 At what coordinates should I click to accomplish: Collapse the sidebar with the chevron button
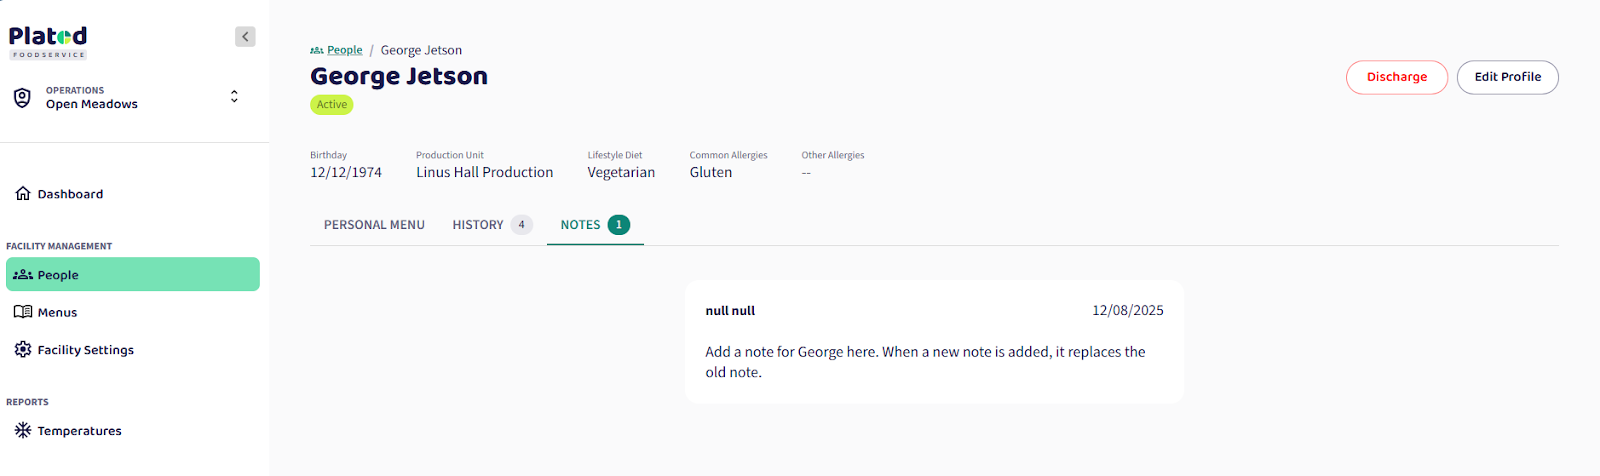[245, 37]
